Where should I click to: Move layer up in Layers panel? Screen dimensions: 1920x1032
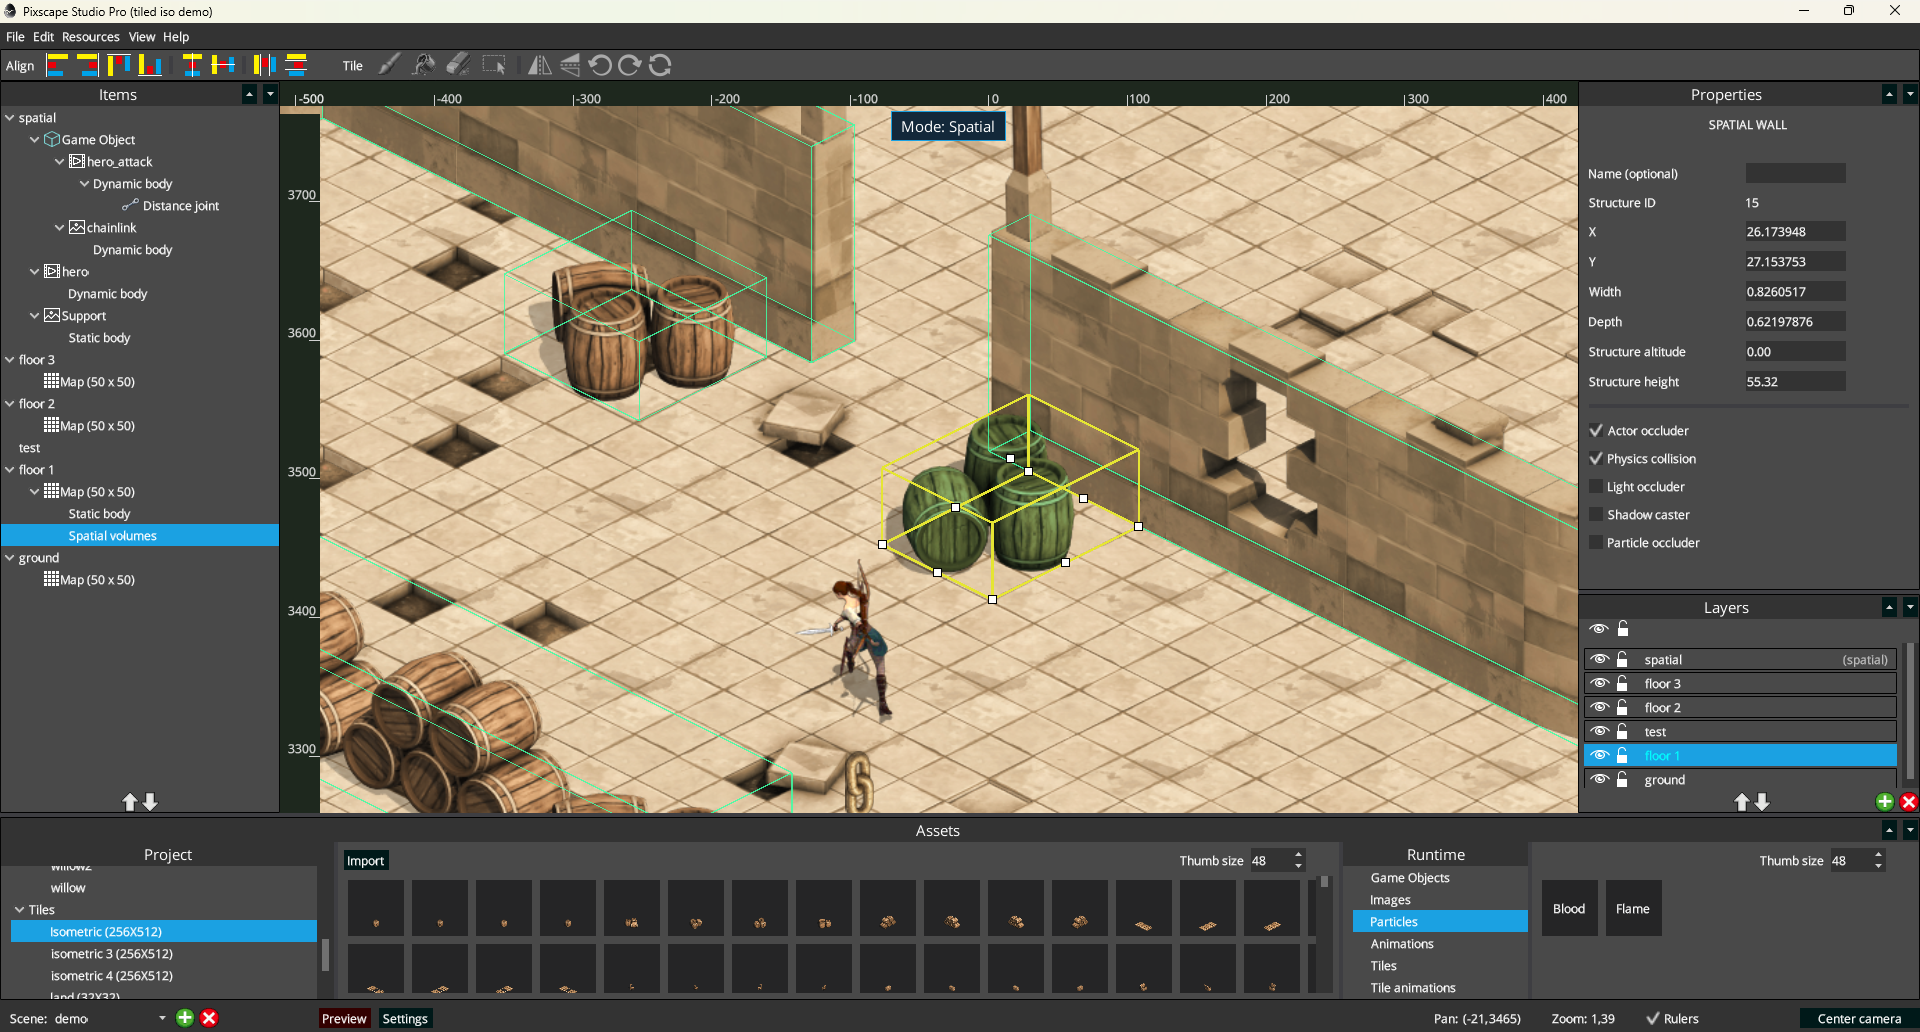coord(1742,802)
